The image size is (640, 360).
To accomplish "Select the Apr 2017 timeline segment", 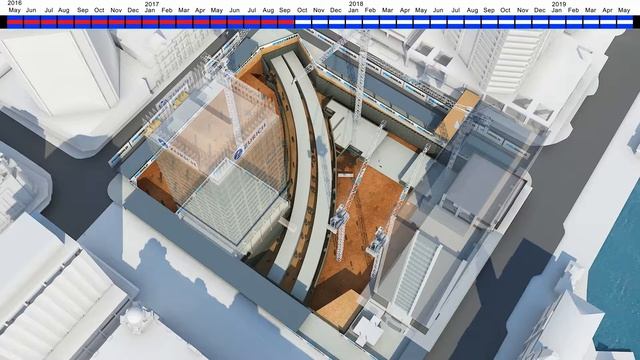I will (x=201, y=22).
